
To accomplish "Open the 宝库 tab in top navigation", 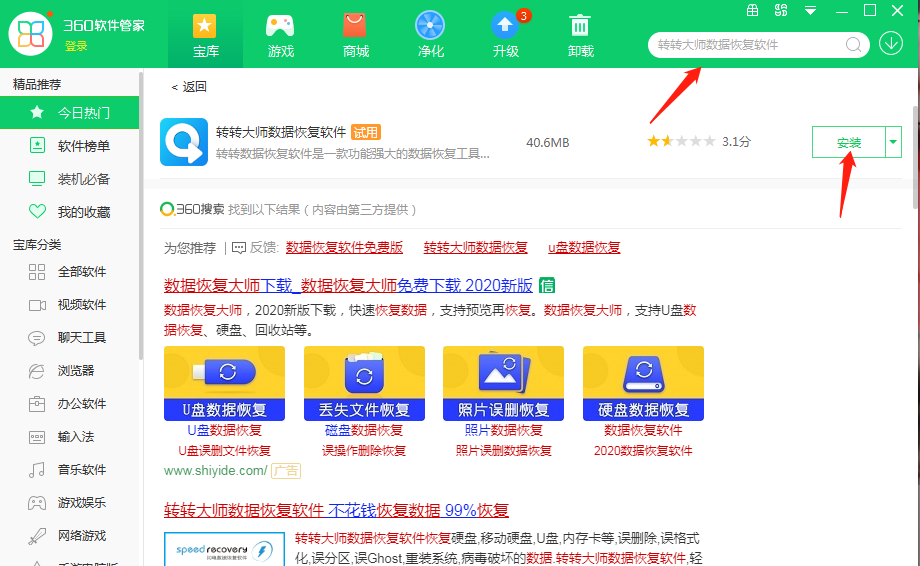I will pyautogui.click(x=205, y=34).
